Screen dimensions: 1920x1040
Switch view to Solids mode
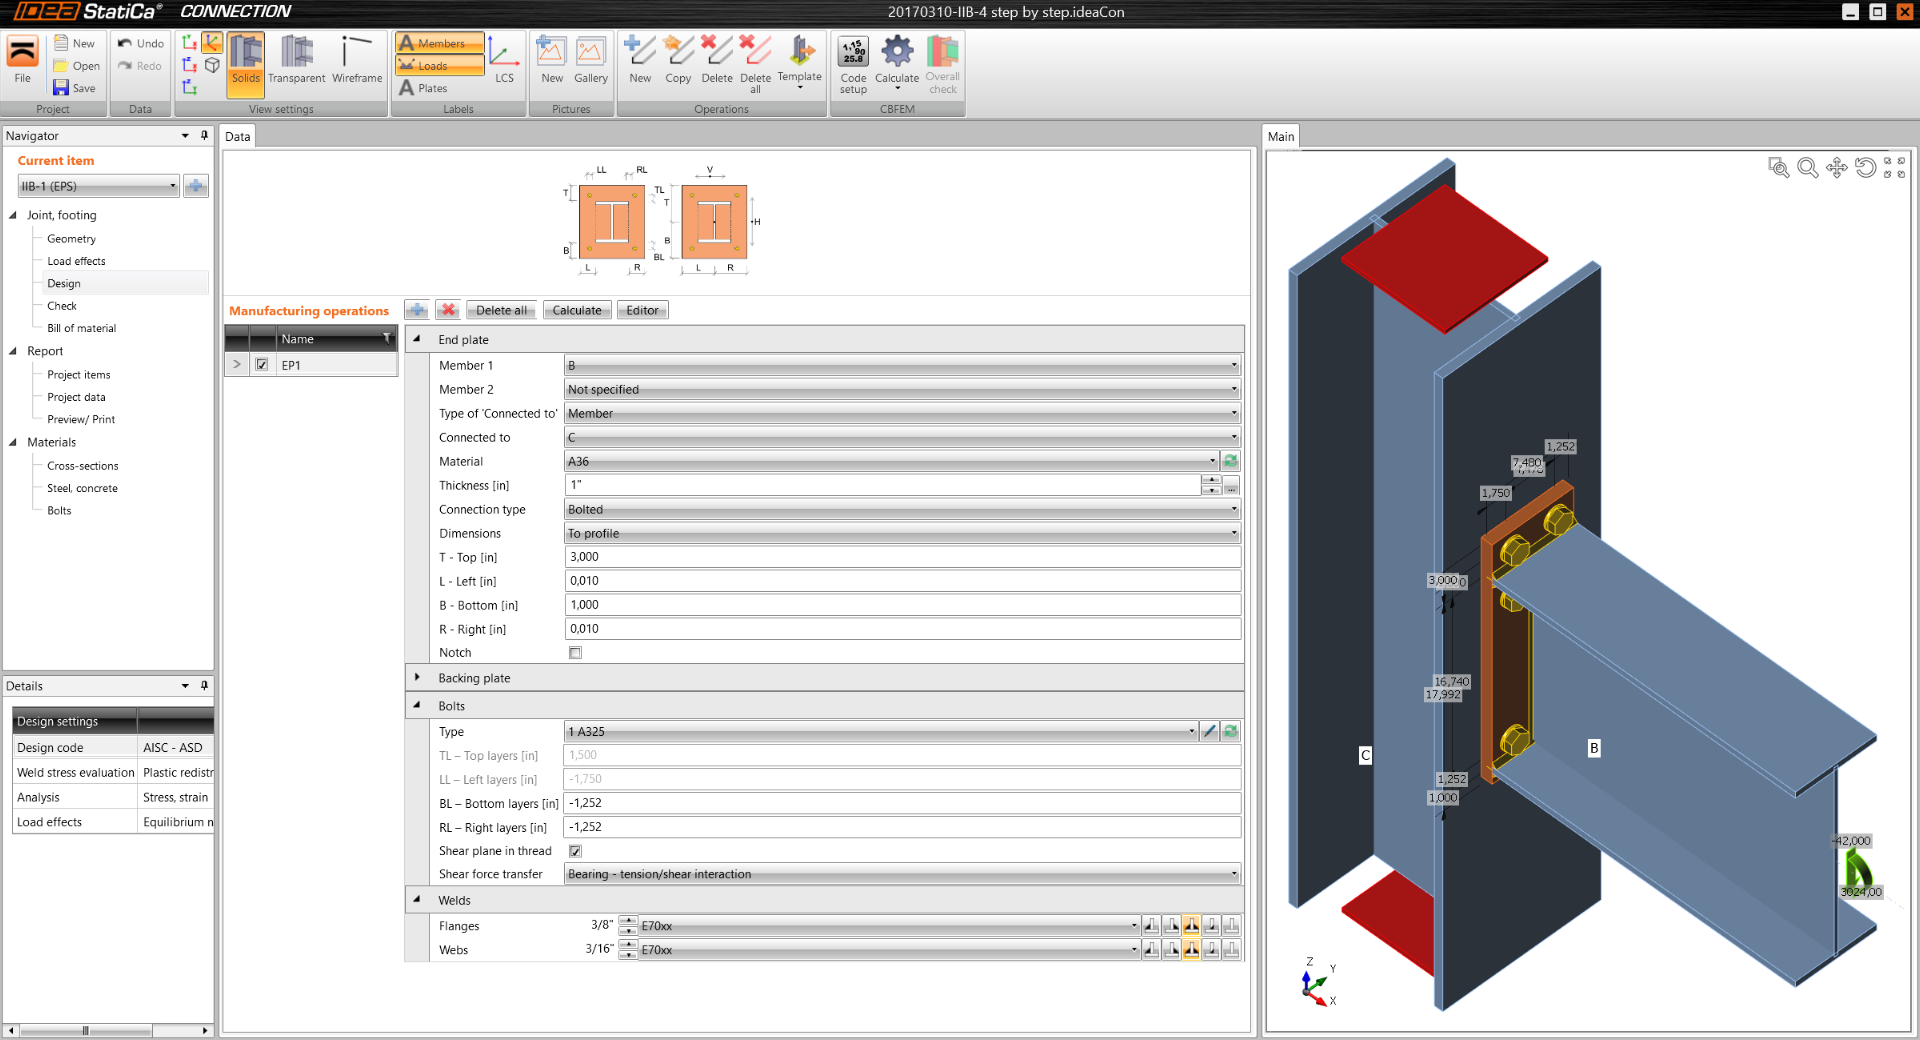245,60
